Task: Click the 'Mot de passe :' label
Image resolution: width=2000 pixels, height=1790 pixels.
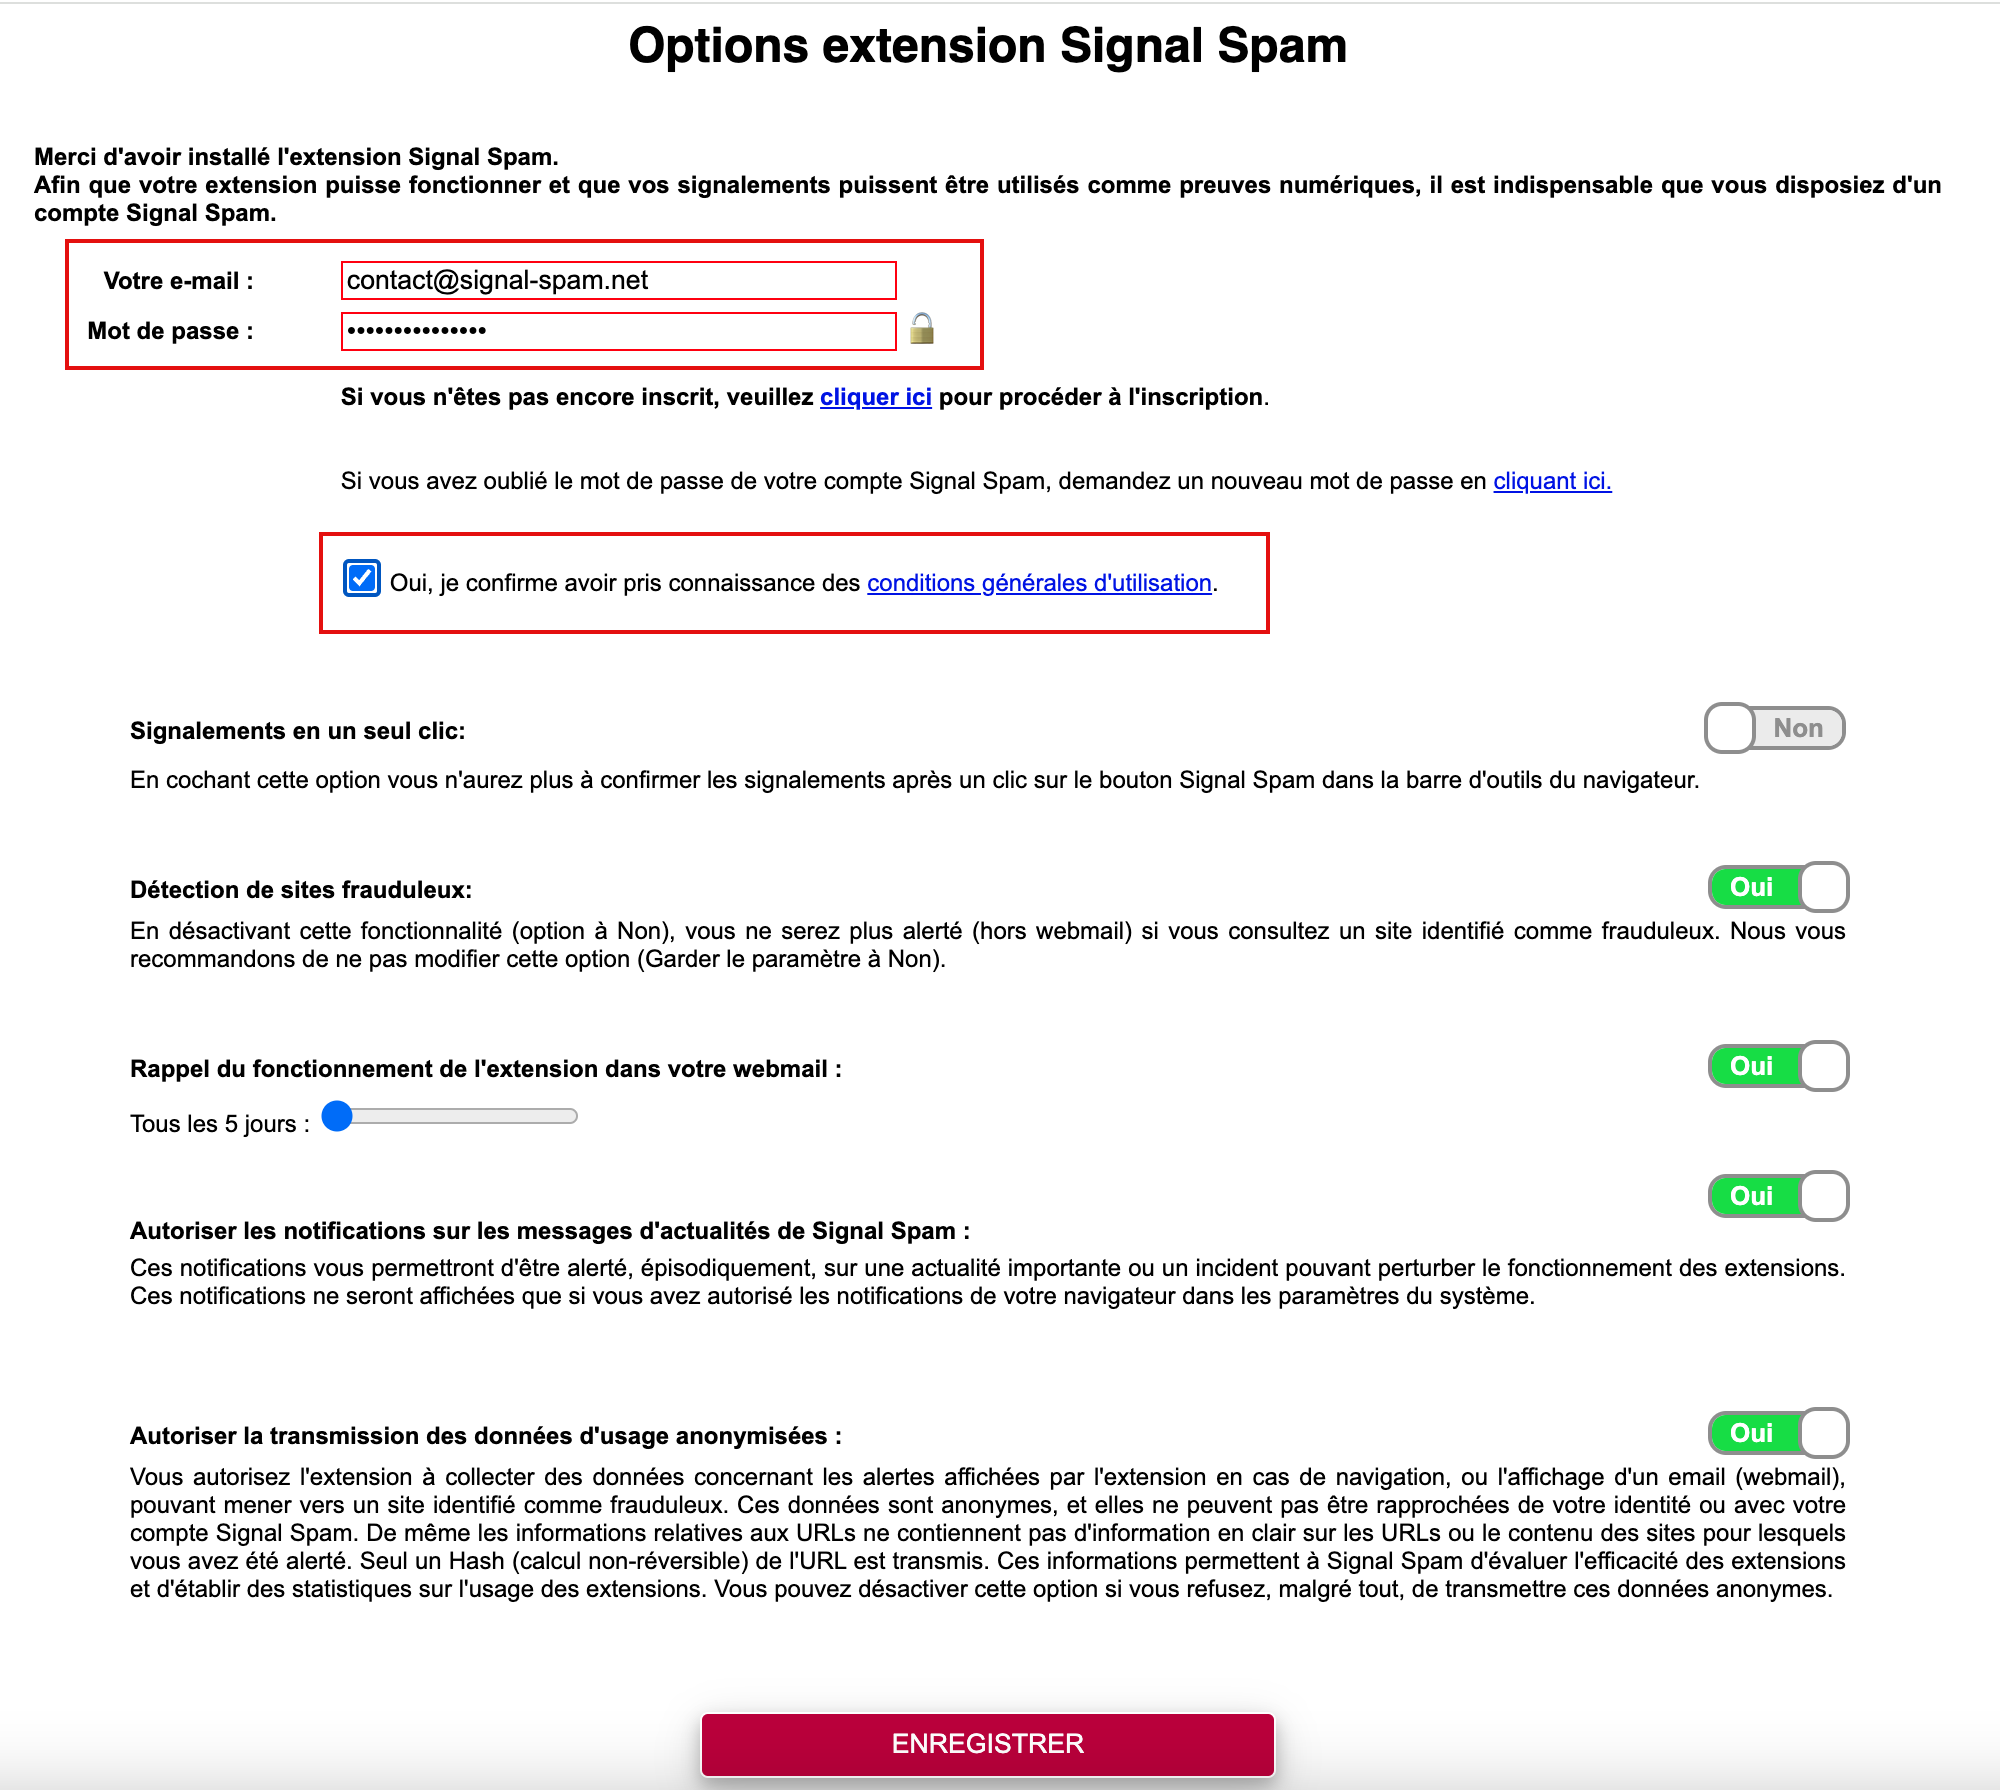Action: click(170, 331)
